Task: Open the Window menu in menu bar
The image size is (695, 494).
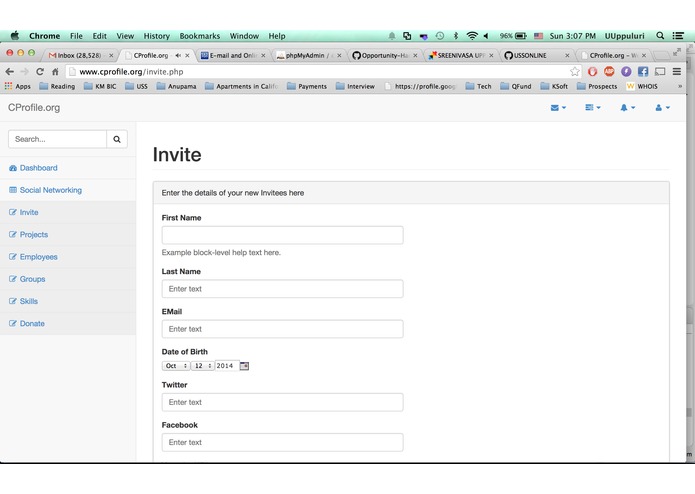Action: 244,36
